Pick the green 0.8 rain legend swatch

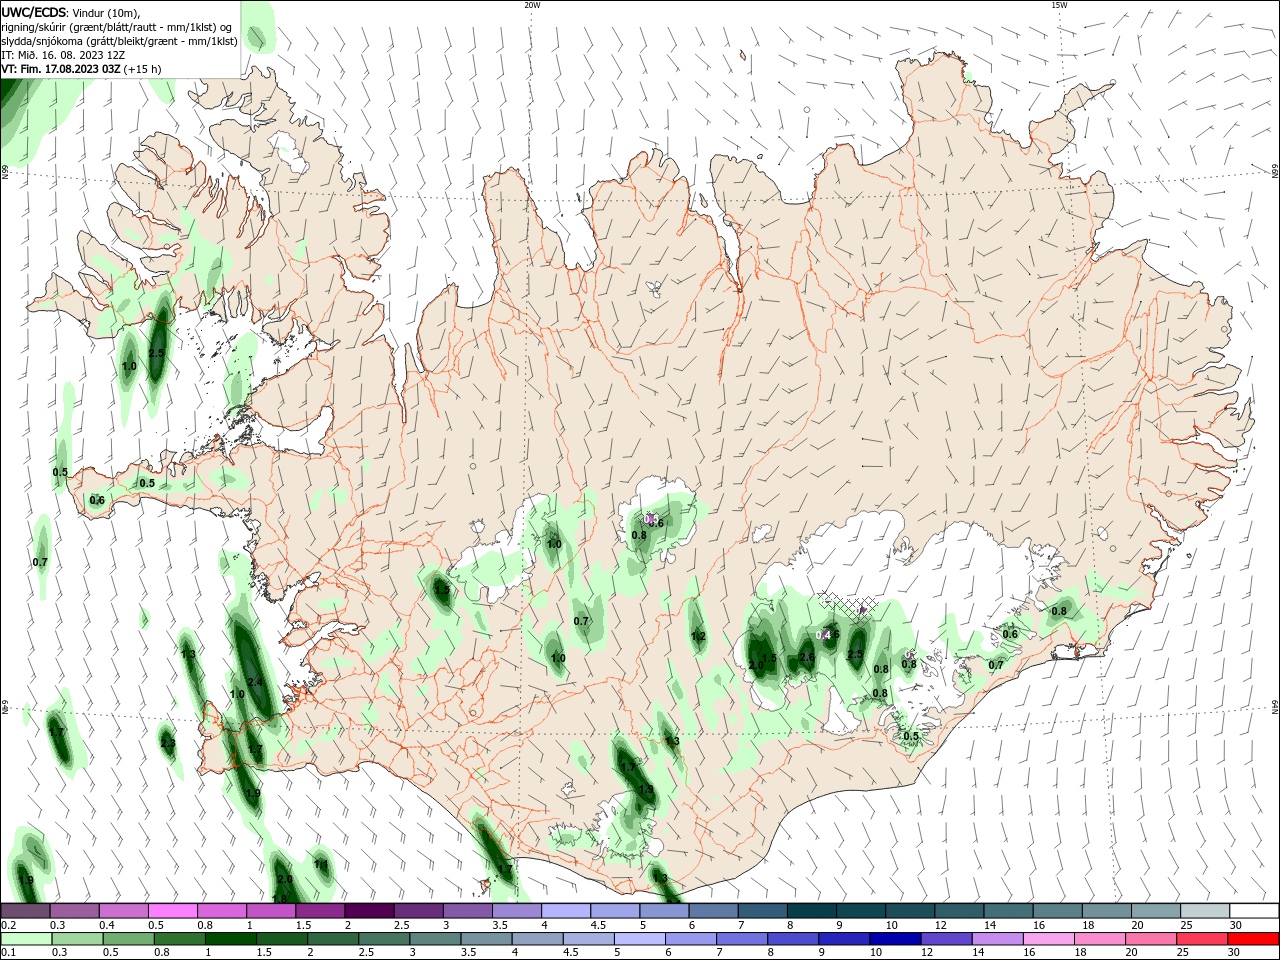(179, 939)
